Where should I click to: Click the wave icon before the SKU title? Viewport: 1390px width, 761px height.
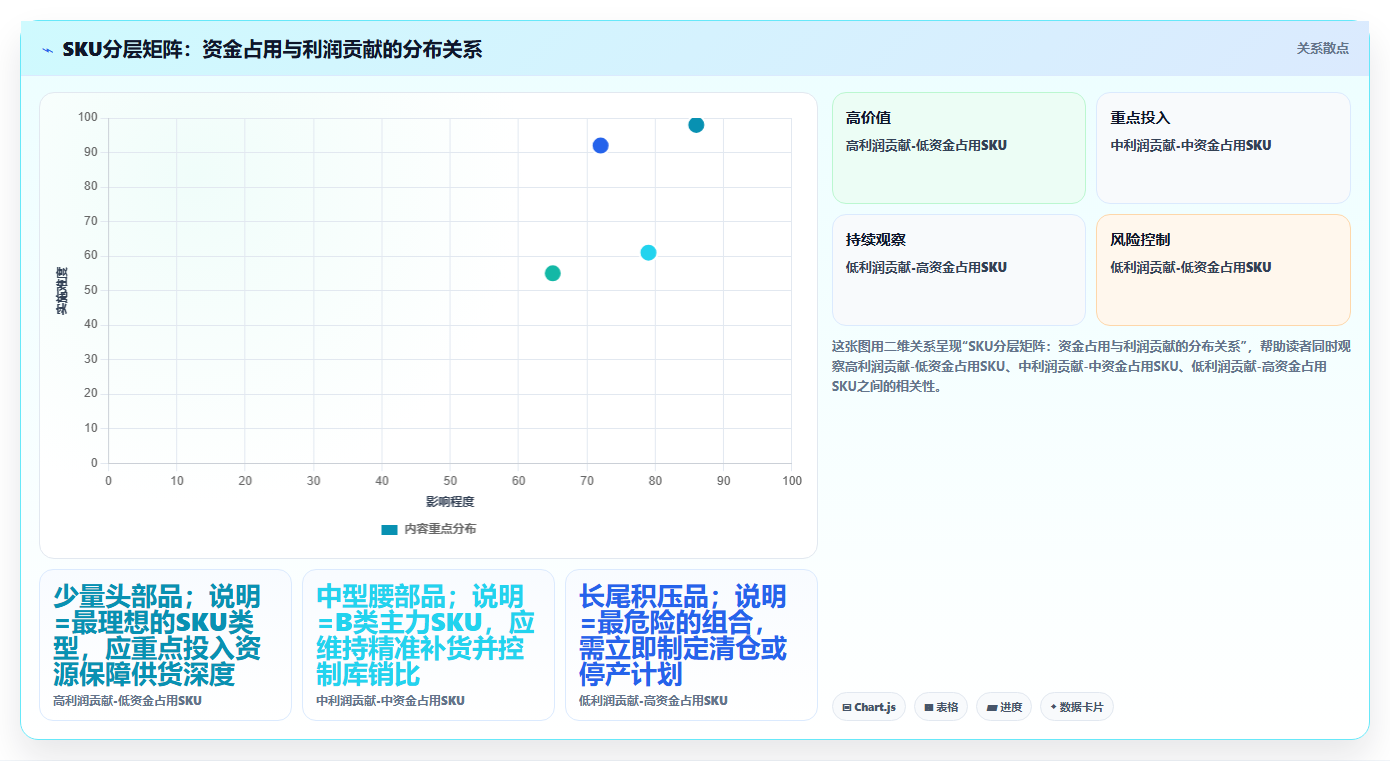point(47,50)
